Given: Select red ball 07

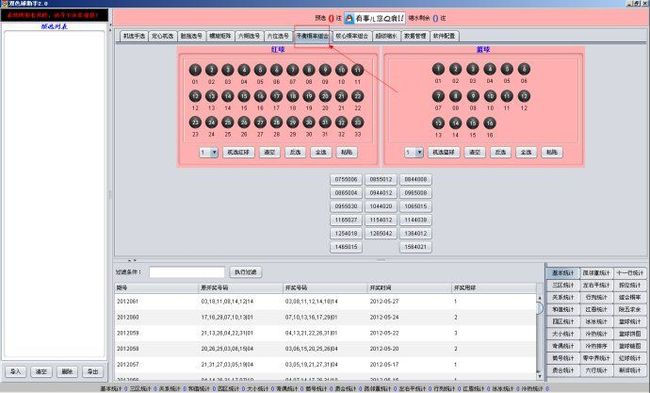Looking at the screenshot, I should tap(293, 70).
